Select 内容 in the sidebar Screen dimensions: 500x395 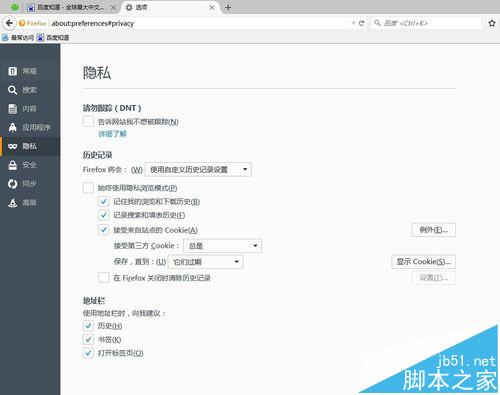(30, 109)
